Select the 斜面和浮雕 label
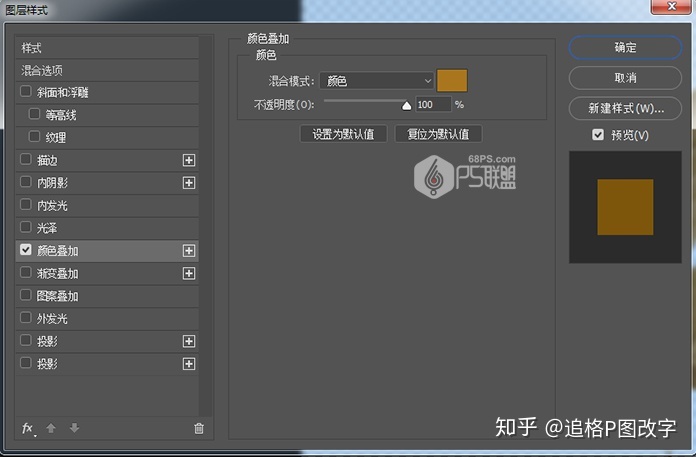Screen dimensions: 696x457 point(63,92)
